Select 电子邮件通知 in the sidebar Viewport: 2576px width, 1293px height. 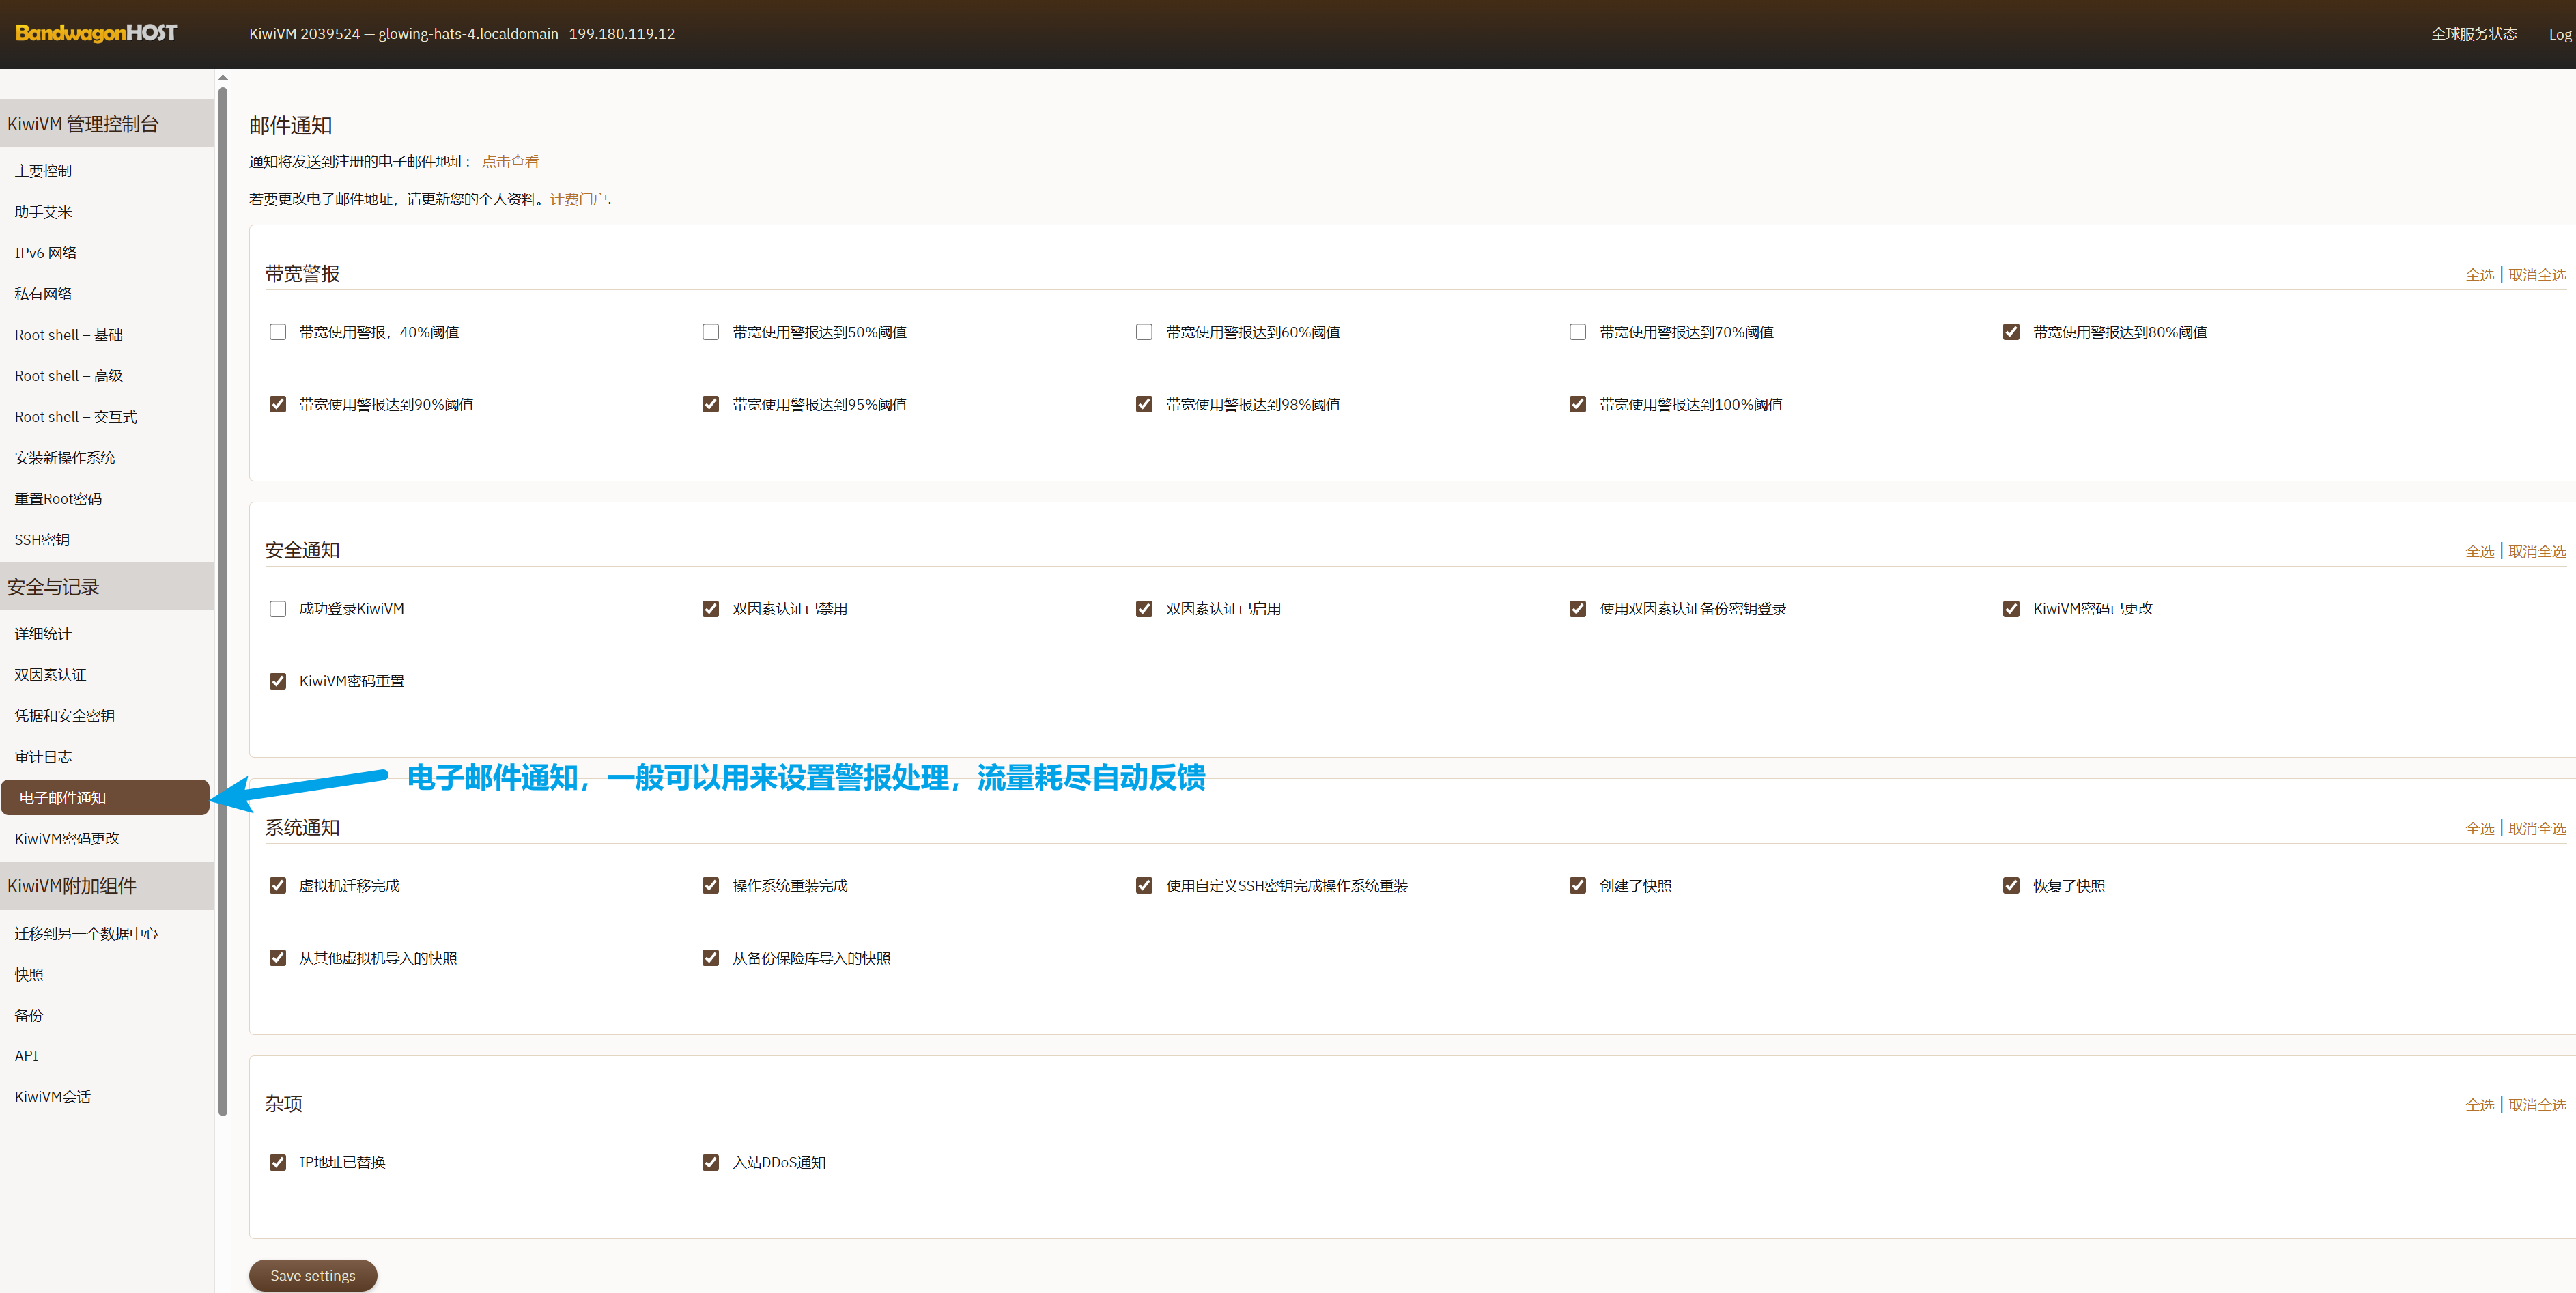105,798
